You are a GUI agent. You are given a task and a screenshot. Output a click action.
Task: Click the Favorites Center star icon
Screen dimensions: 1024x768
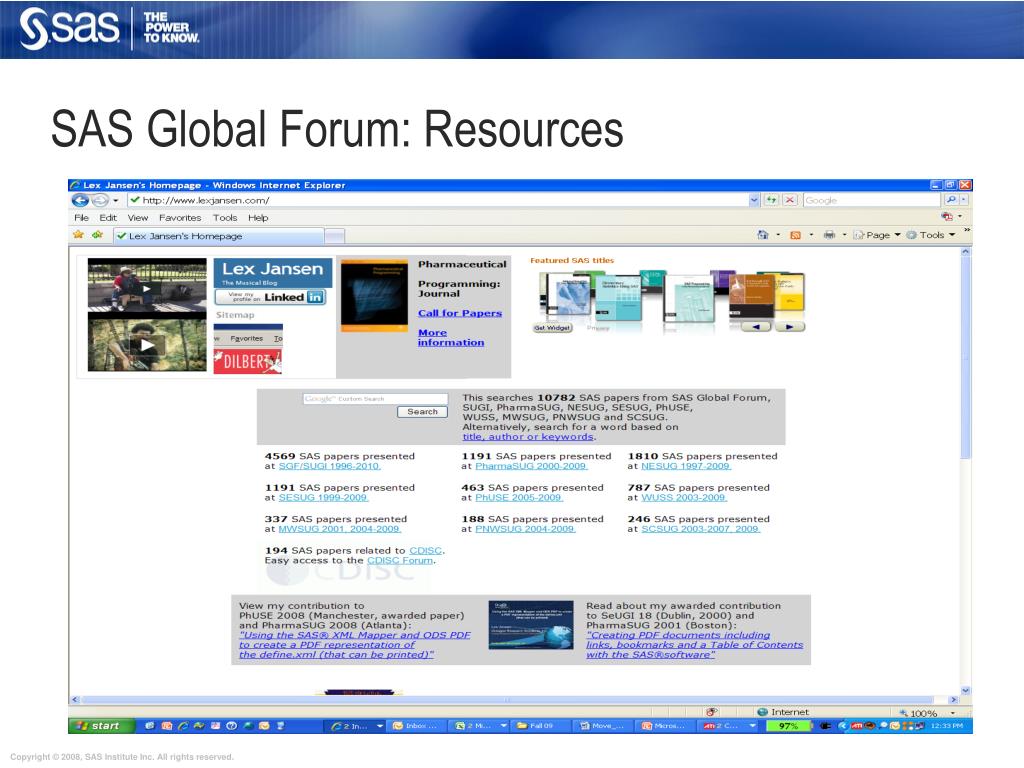pos(78,234)
